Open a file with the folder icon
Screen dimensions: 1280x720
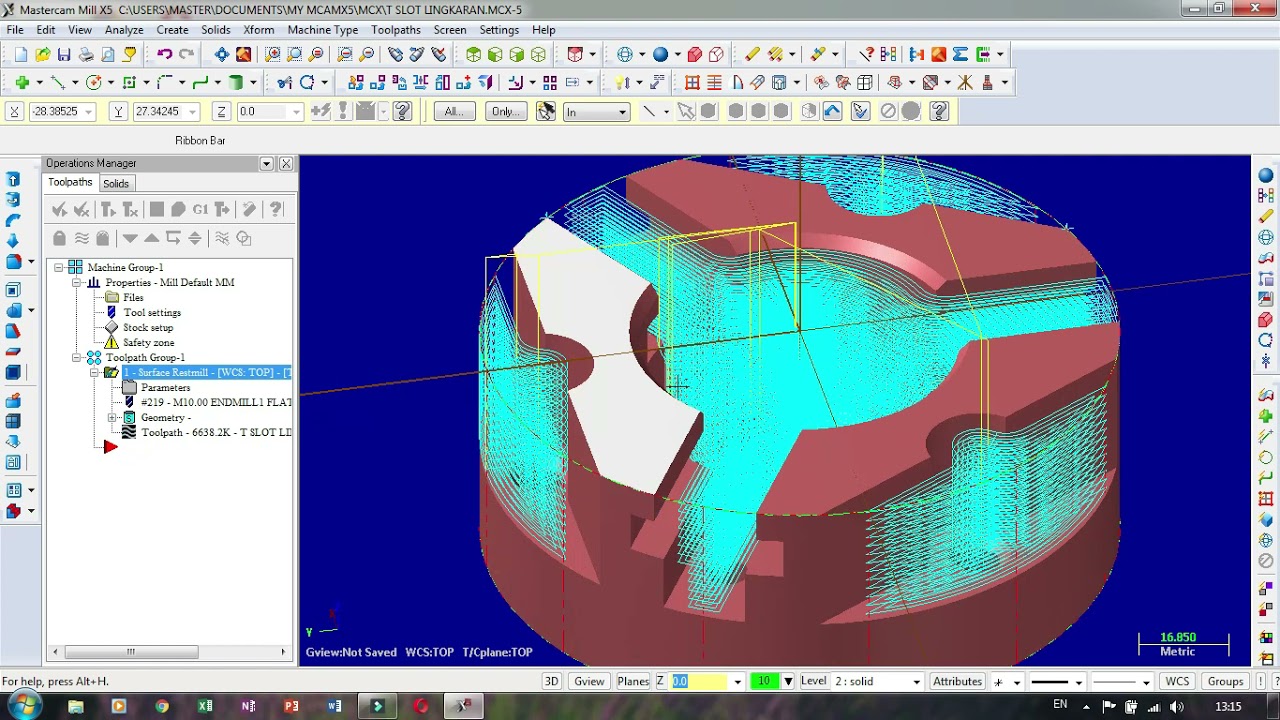42,54
